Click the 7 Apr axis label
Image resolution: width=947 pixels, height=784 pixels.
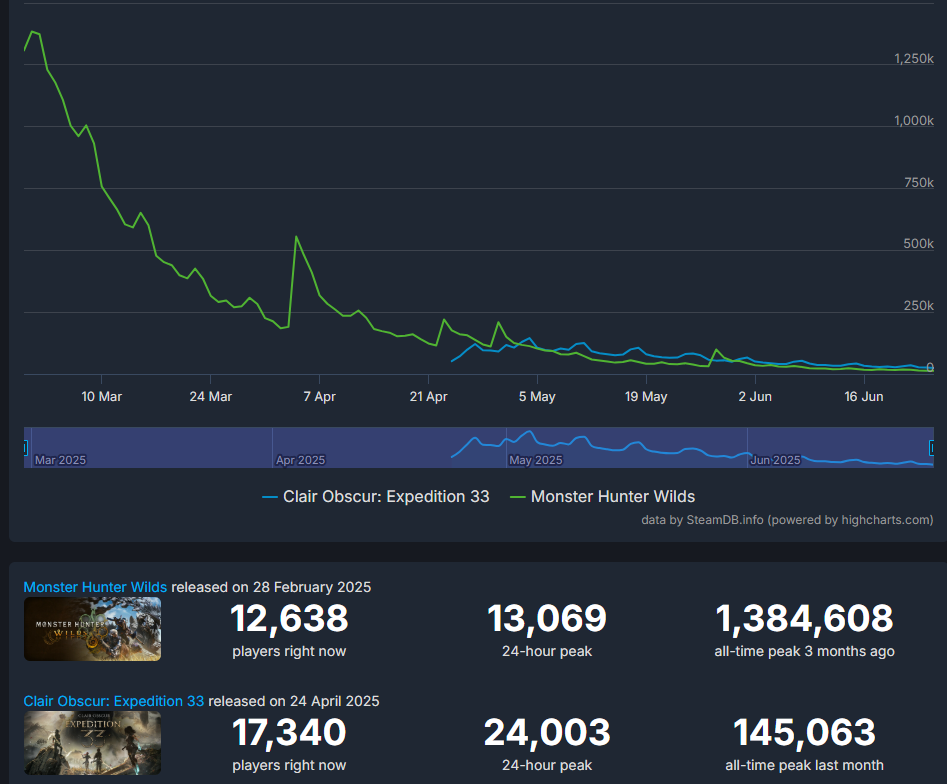pos(319,397)
